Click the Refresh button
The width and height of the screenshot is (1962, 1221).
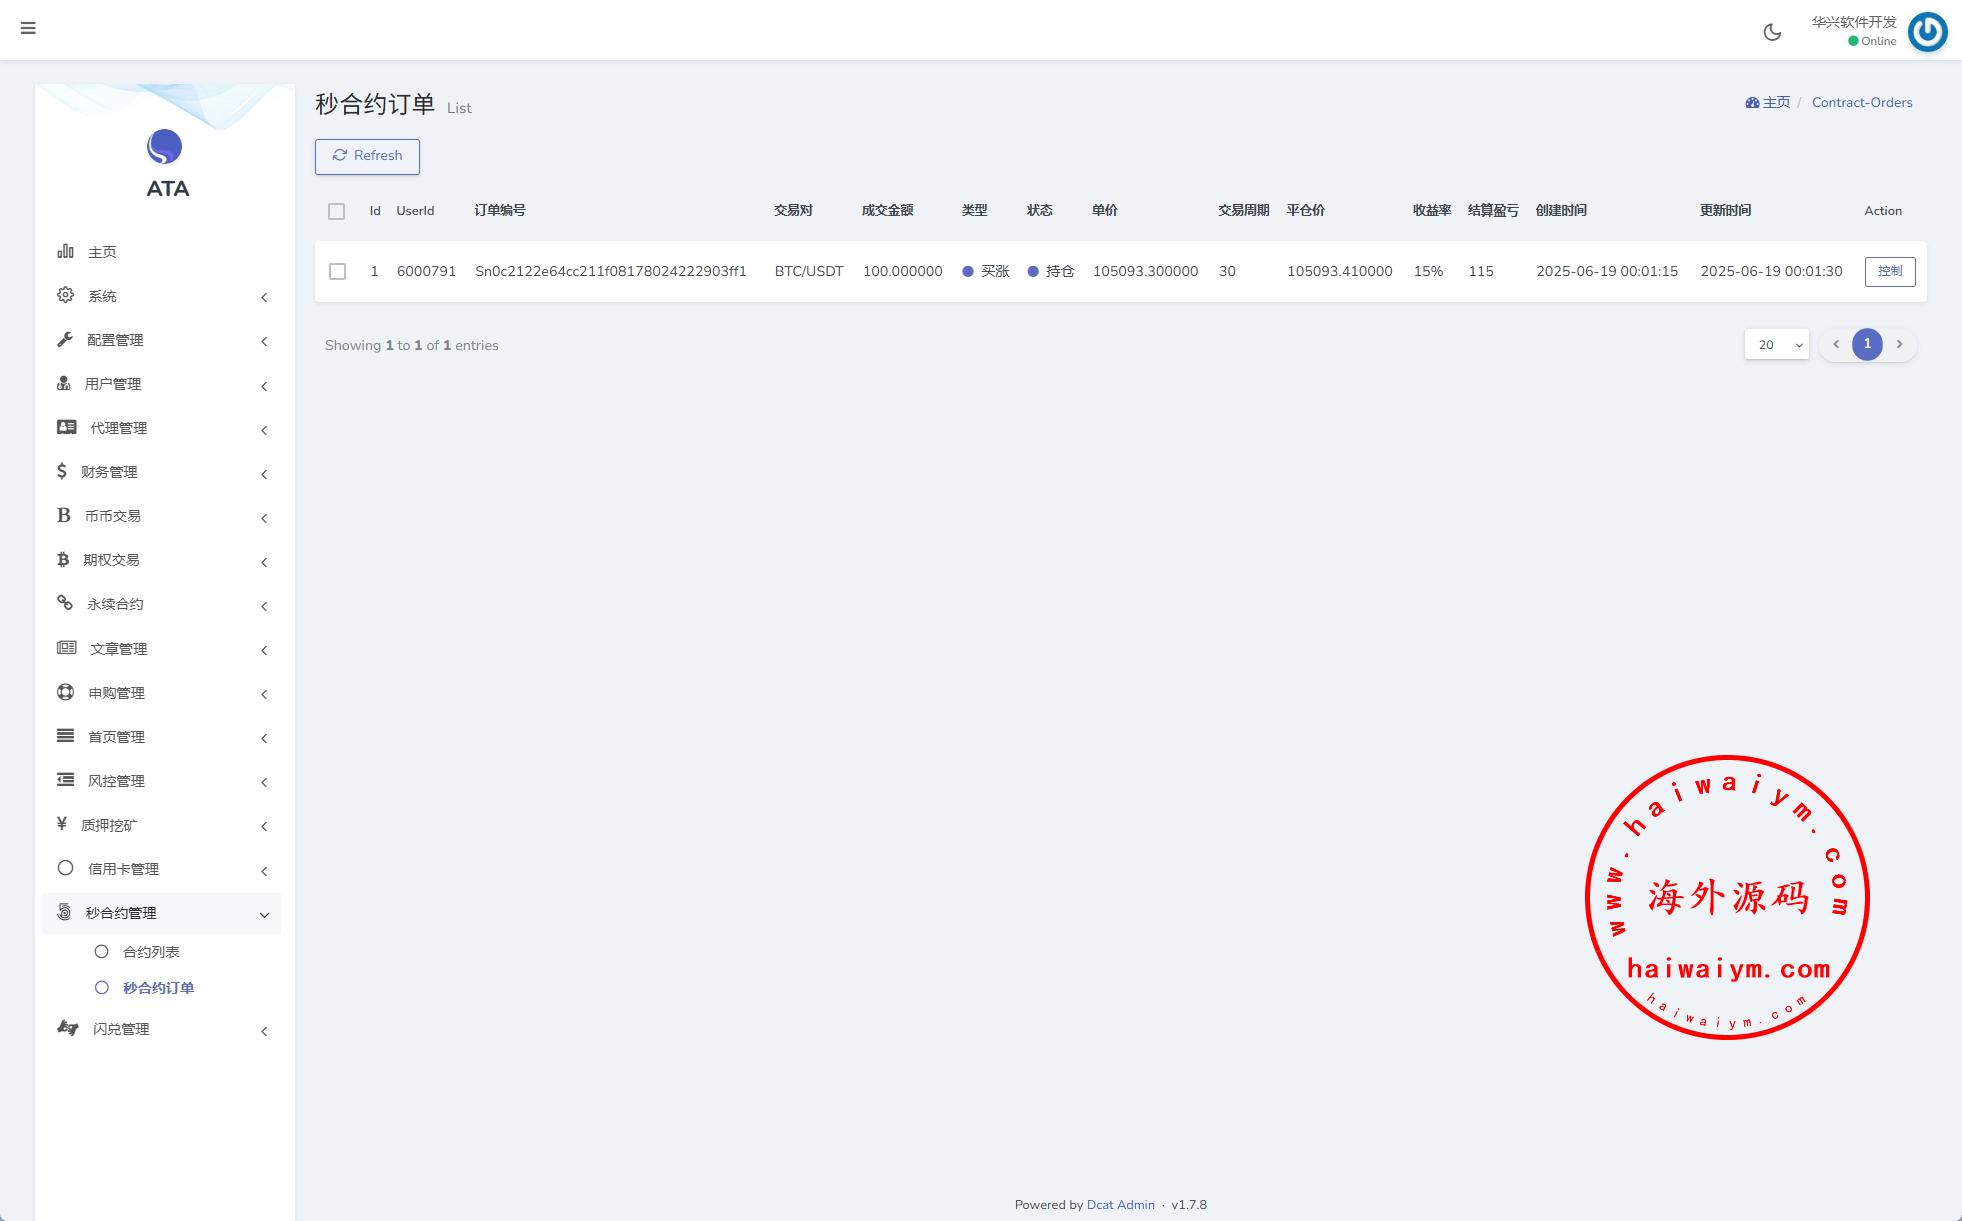pos(367,156)
